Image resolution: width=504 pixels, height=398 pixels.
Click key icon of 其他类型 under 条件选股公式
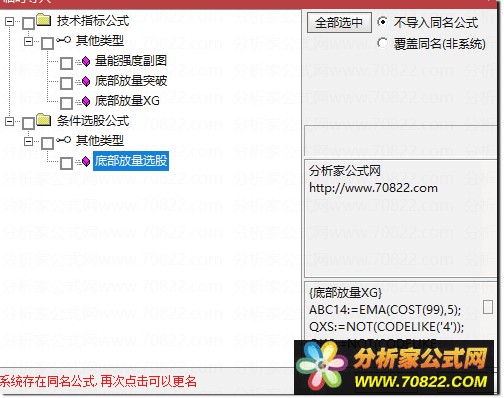point(63,140)
